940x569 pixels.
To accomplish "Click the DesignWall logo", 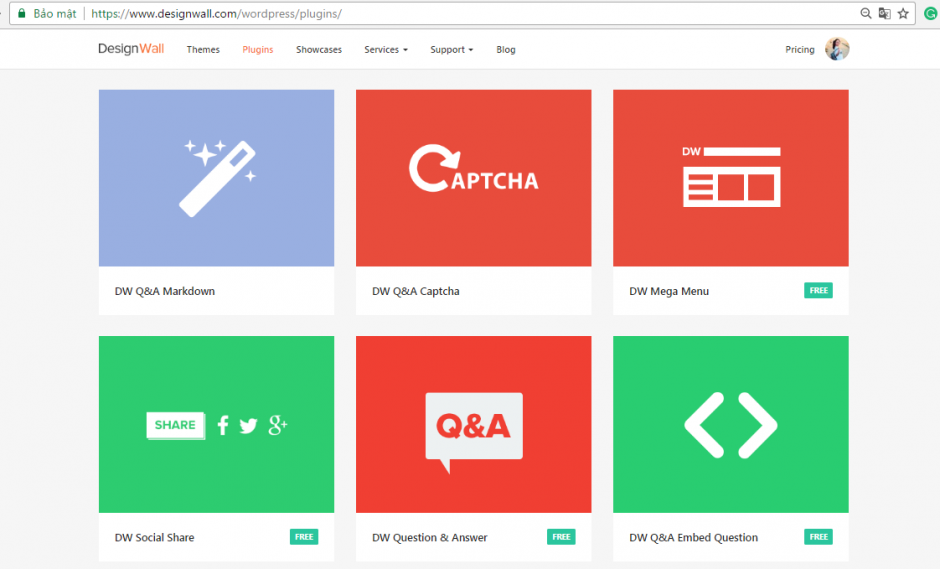I will pos(131,49).
